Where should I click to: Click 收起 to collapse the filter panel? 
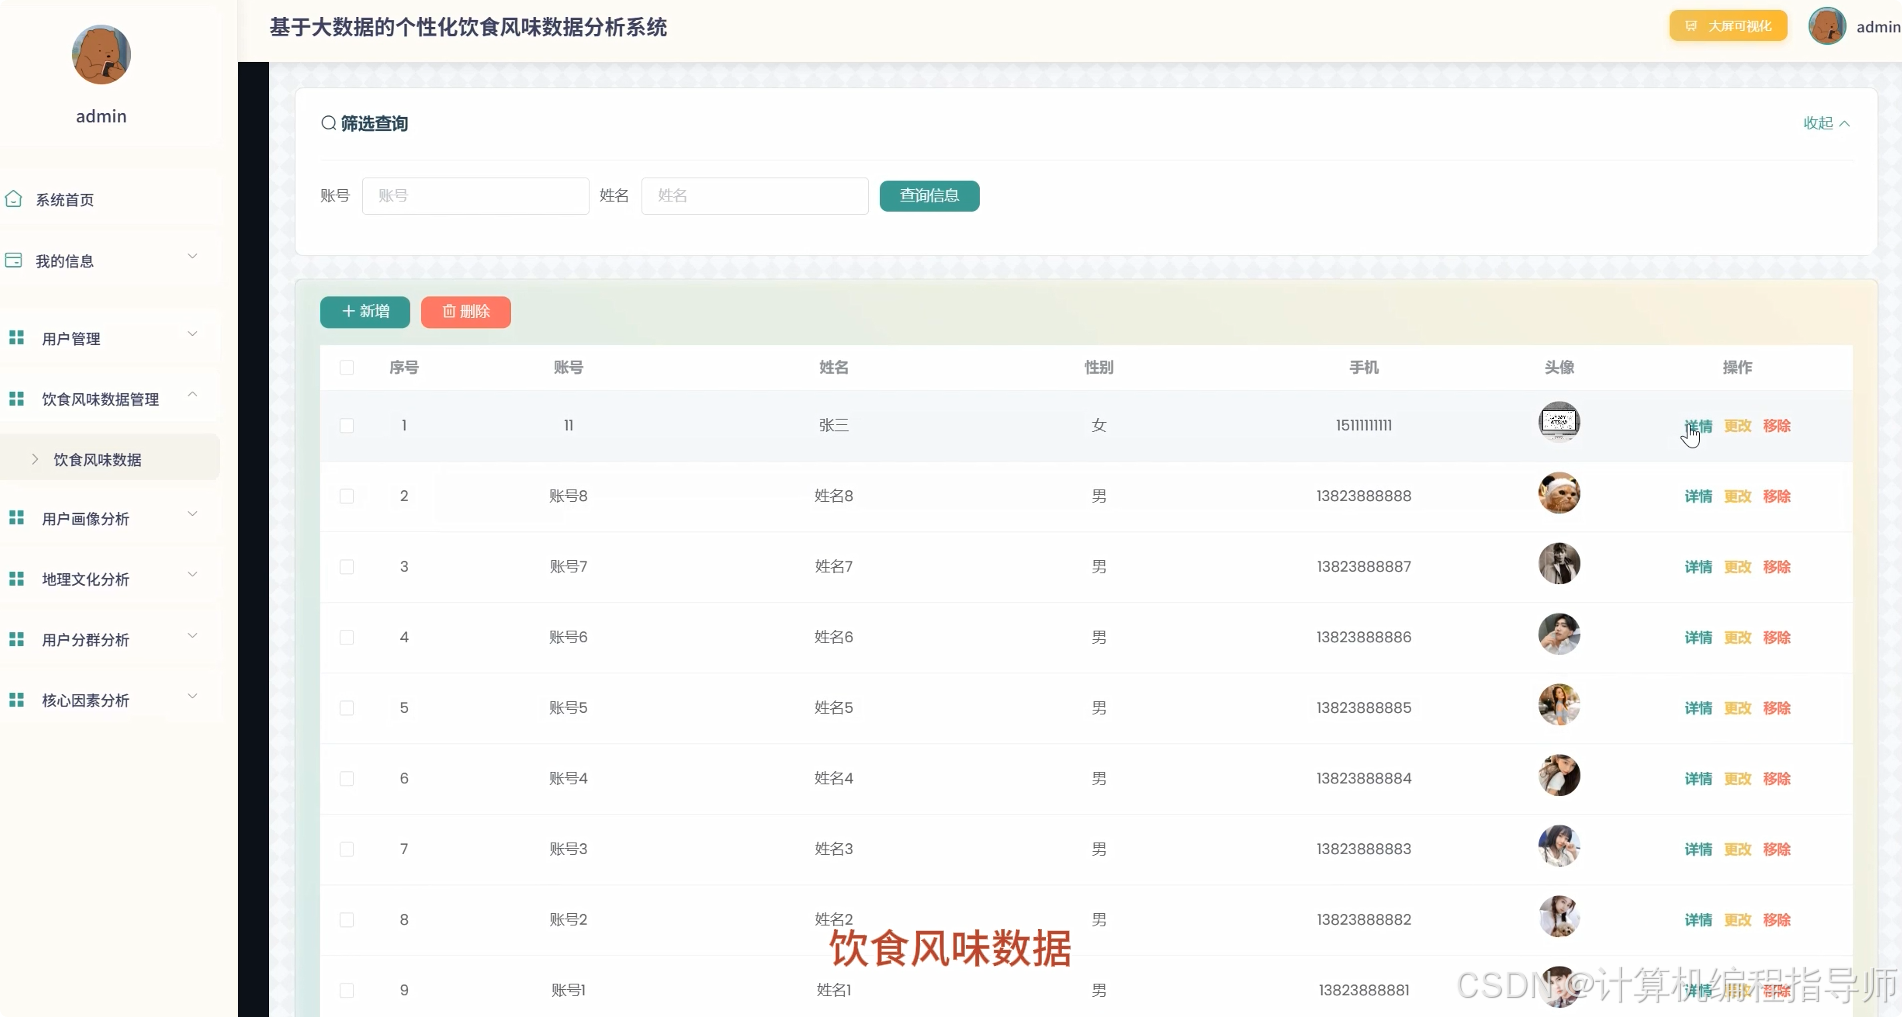coord(1825,123)
